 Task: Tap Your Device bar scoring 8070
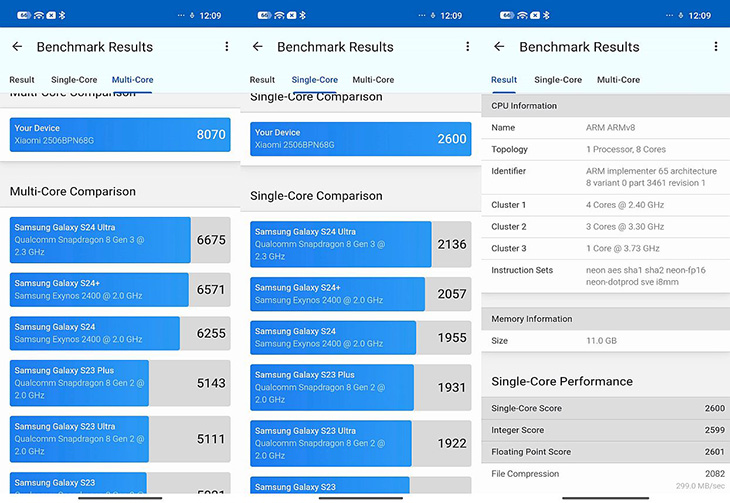point(120,135)
